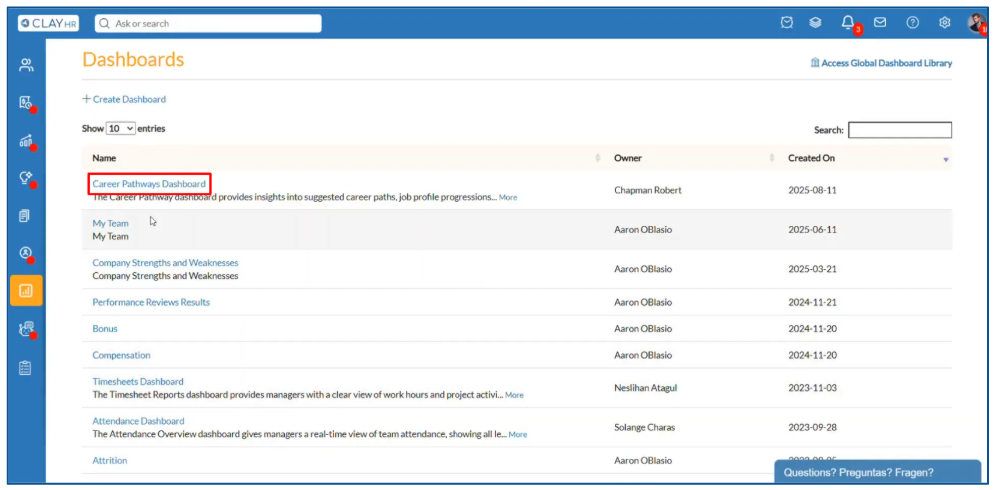Open the Bonus dashboard link

tap(105, 329)
